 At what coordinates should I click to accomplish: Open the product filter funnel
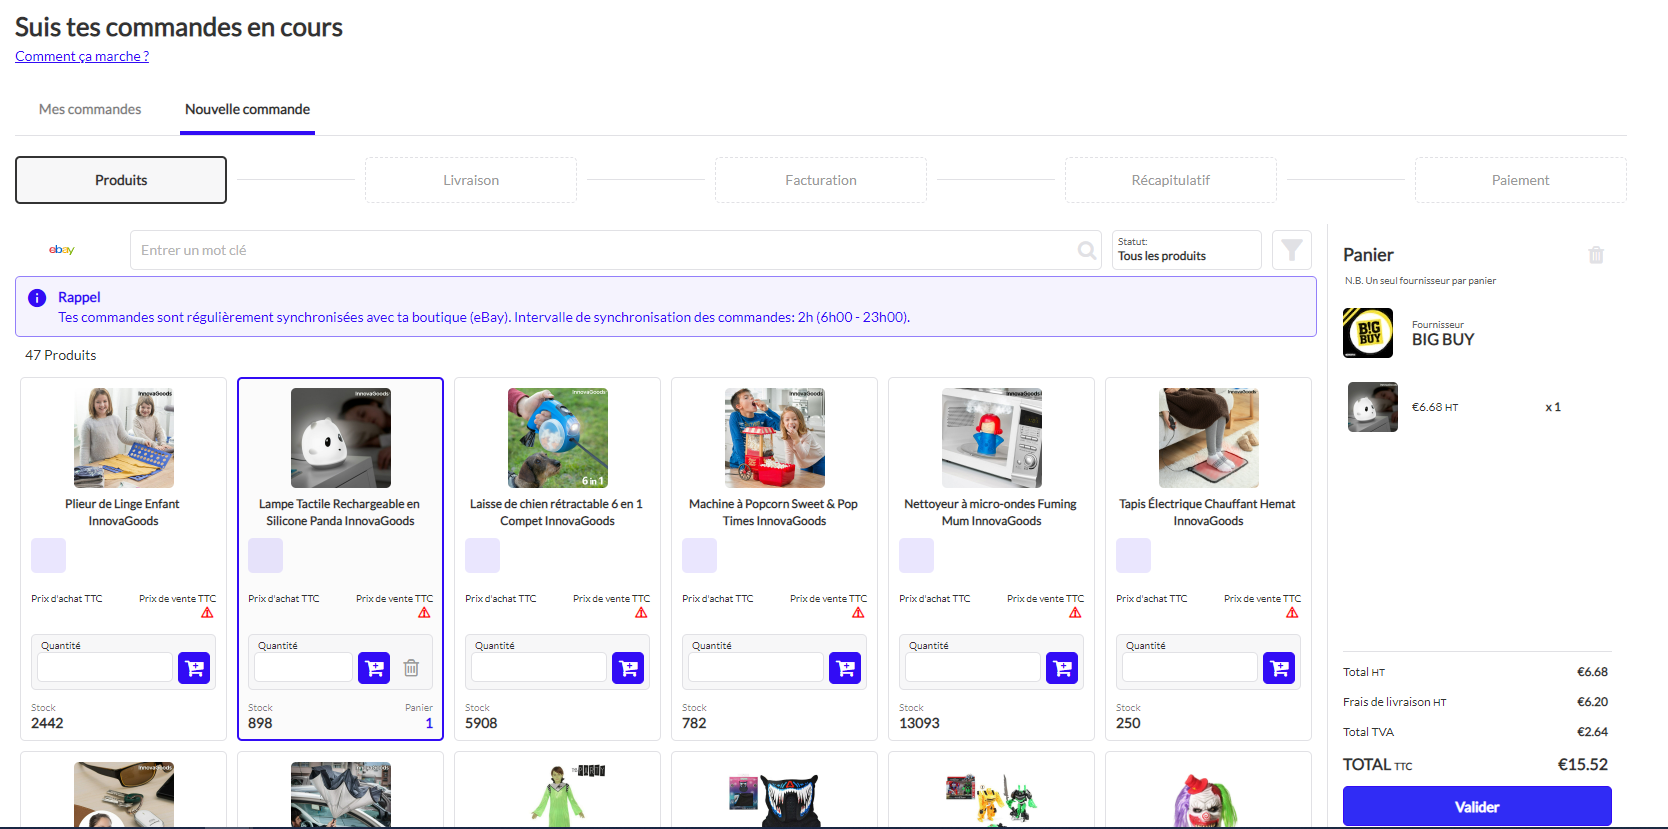[x=1292, y=250]
